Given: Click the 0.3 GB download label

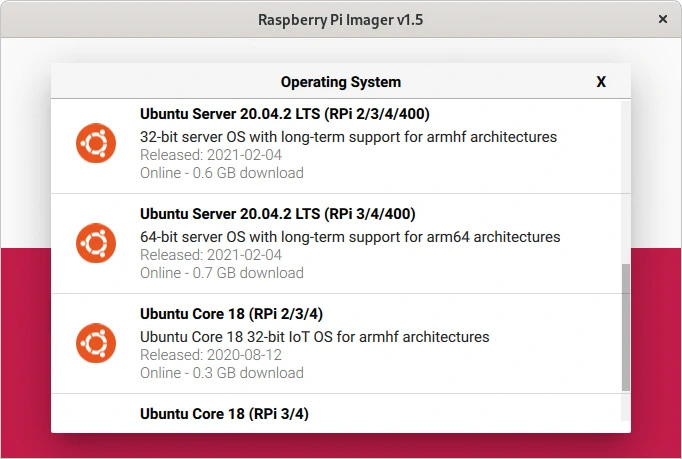Looking at the screenshot, I should click(x=221, y=373).
